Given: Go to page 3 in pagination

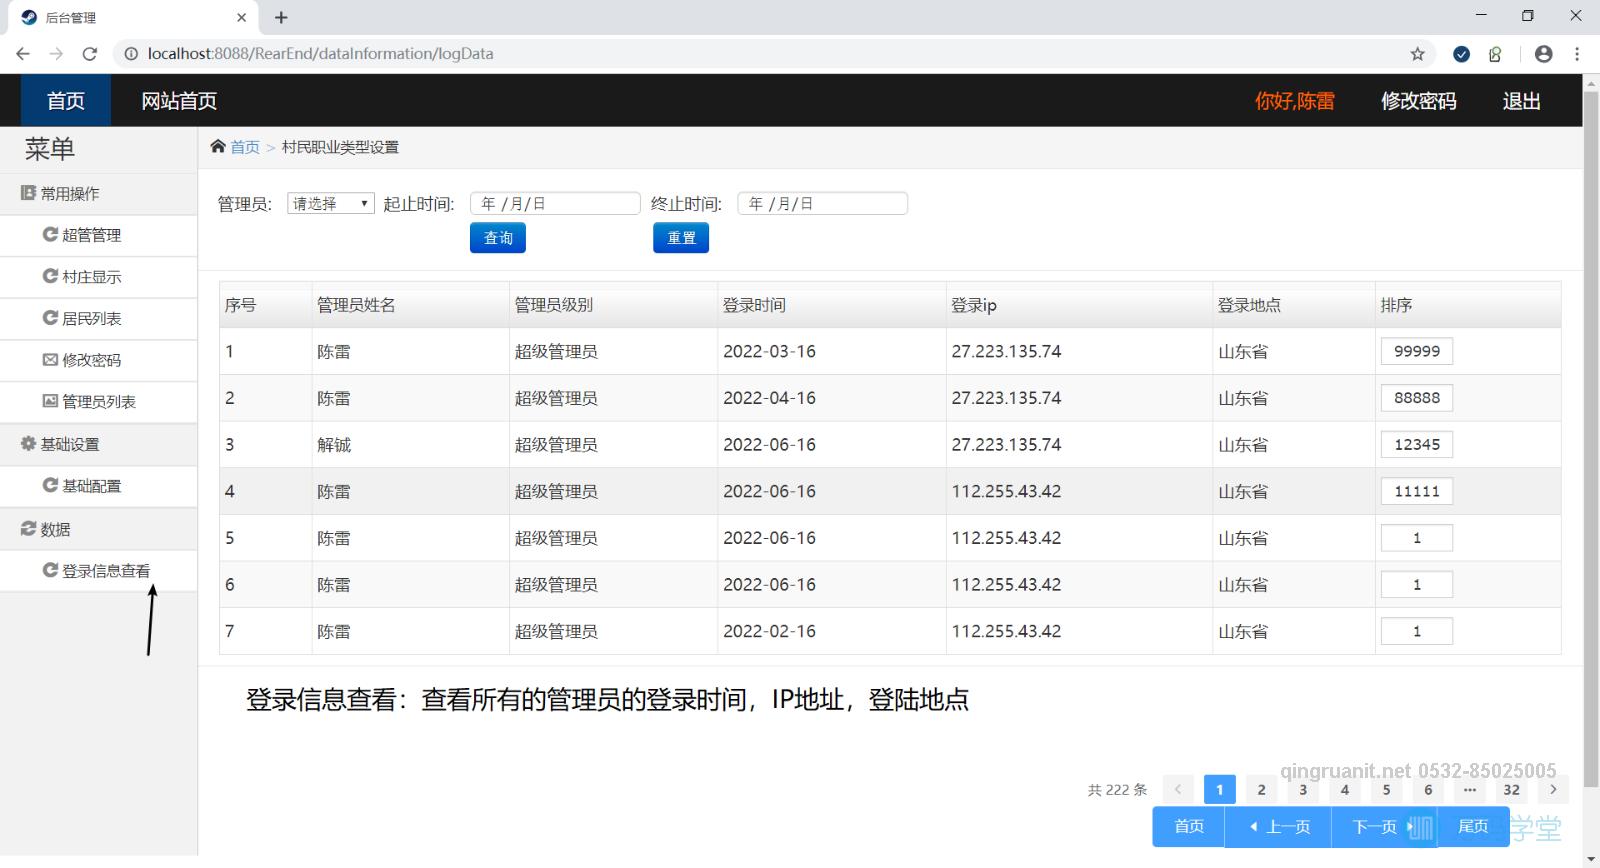Looking at the screenshot, I should point(1303,789).
